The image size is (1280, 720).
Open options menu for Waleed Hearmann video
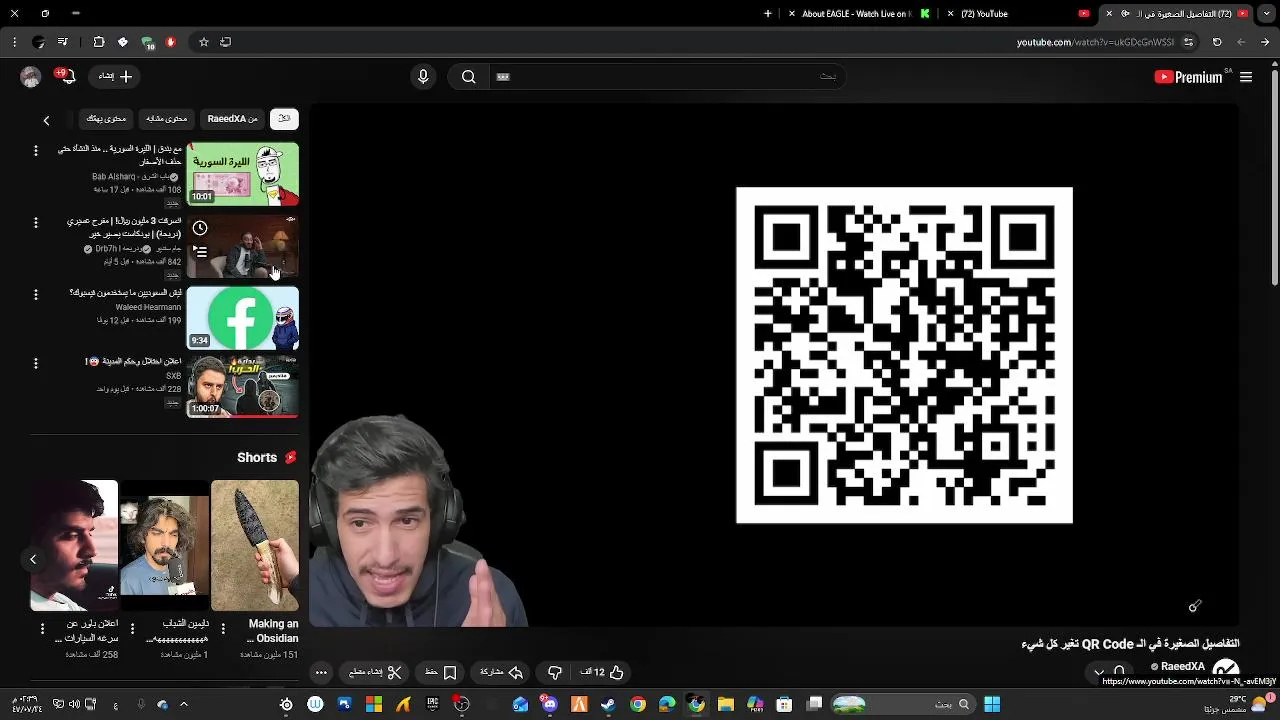point(36,294)
